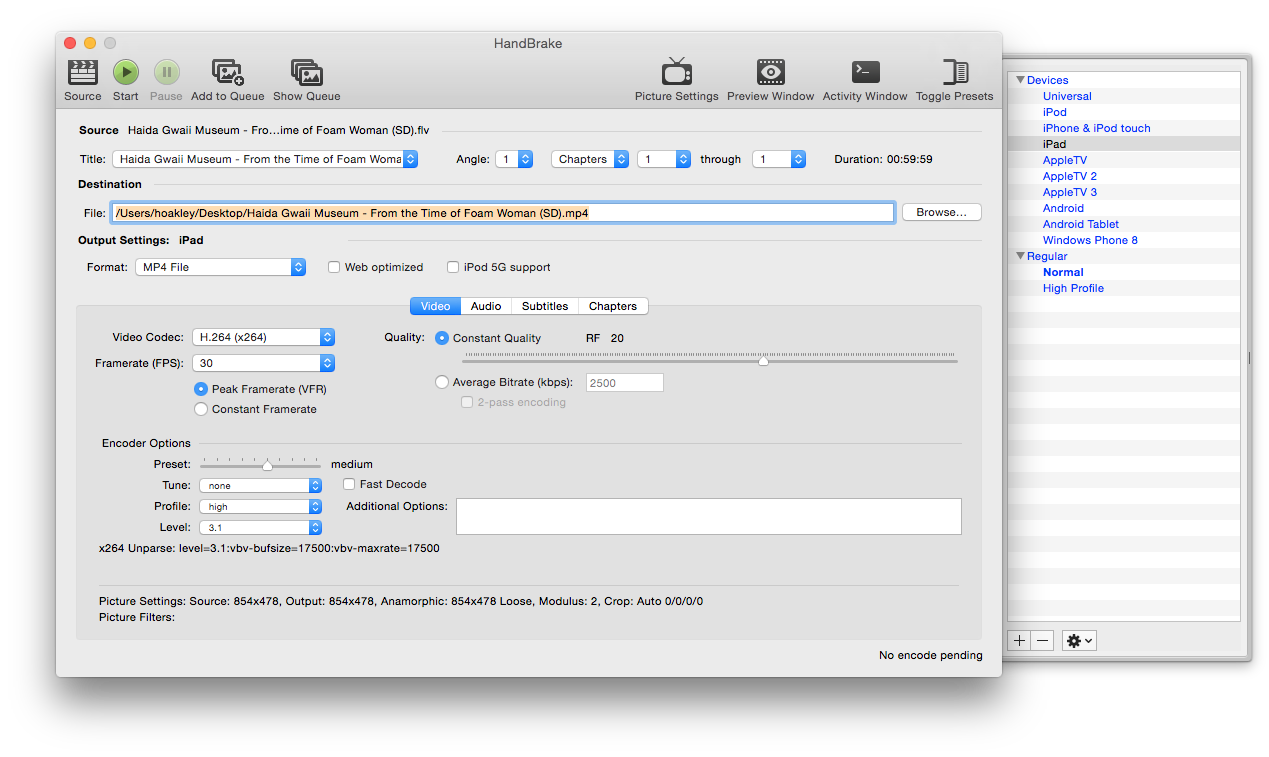Enable Fast Decode under Encoder Options
Viewport: 1269px width, 757px height.
click(x=349, y=484)
